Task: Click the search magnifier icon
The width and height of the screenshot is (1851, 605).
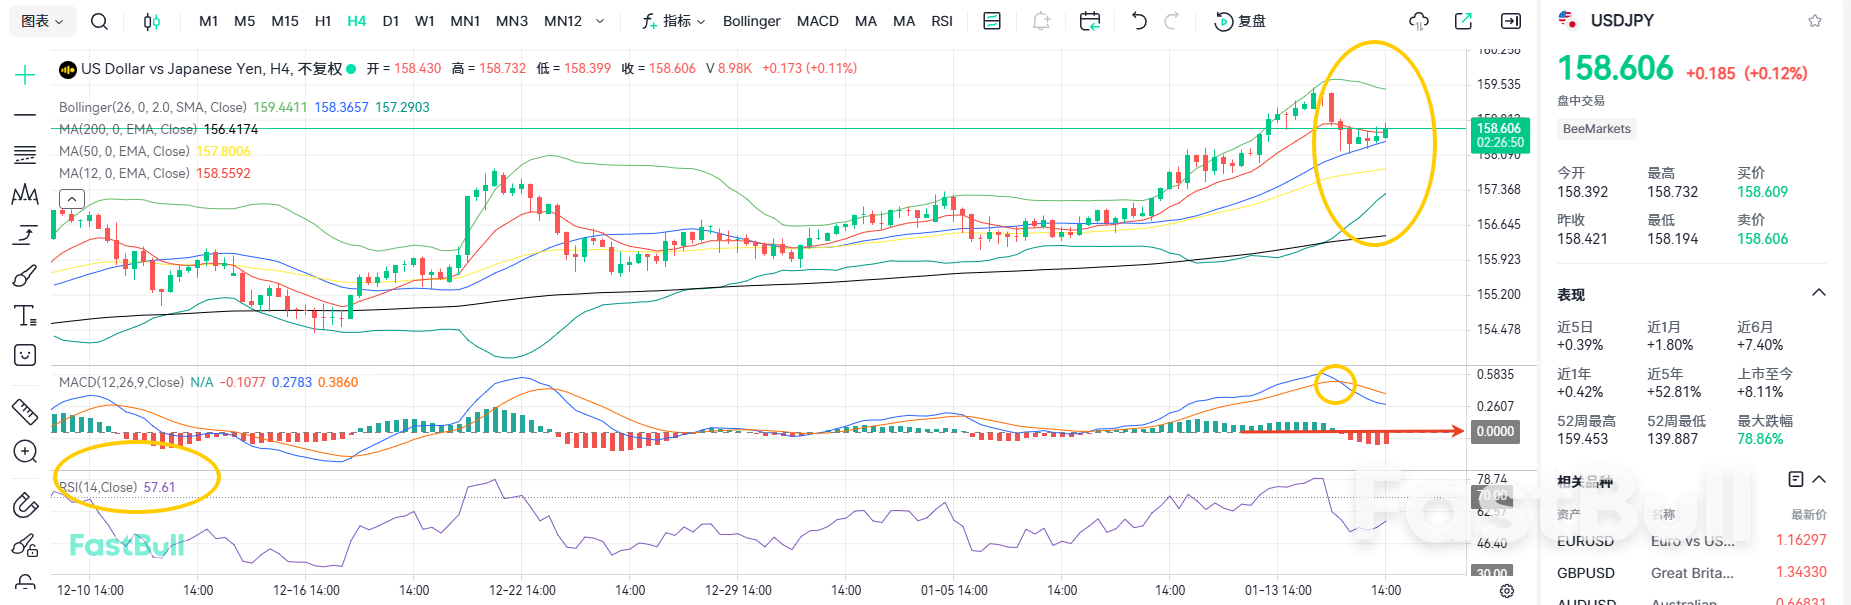Action: (x=99, y=21)
